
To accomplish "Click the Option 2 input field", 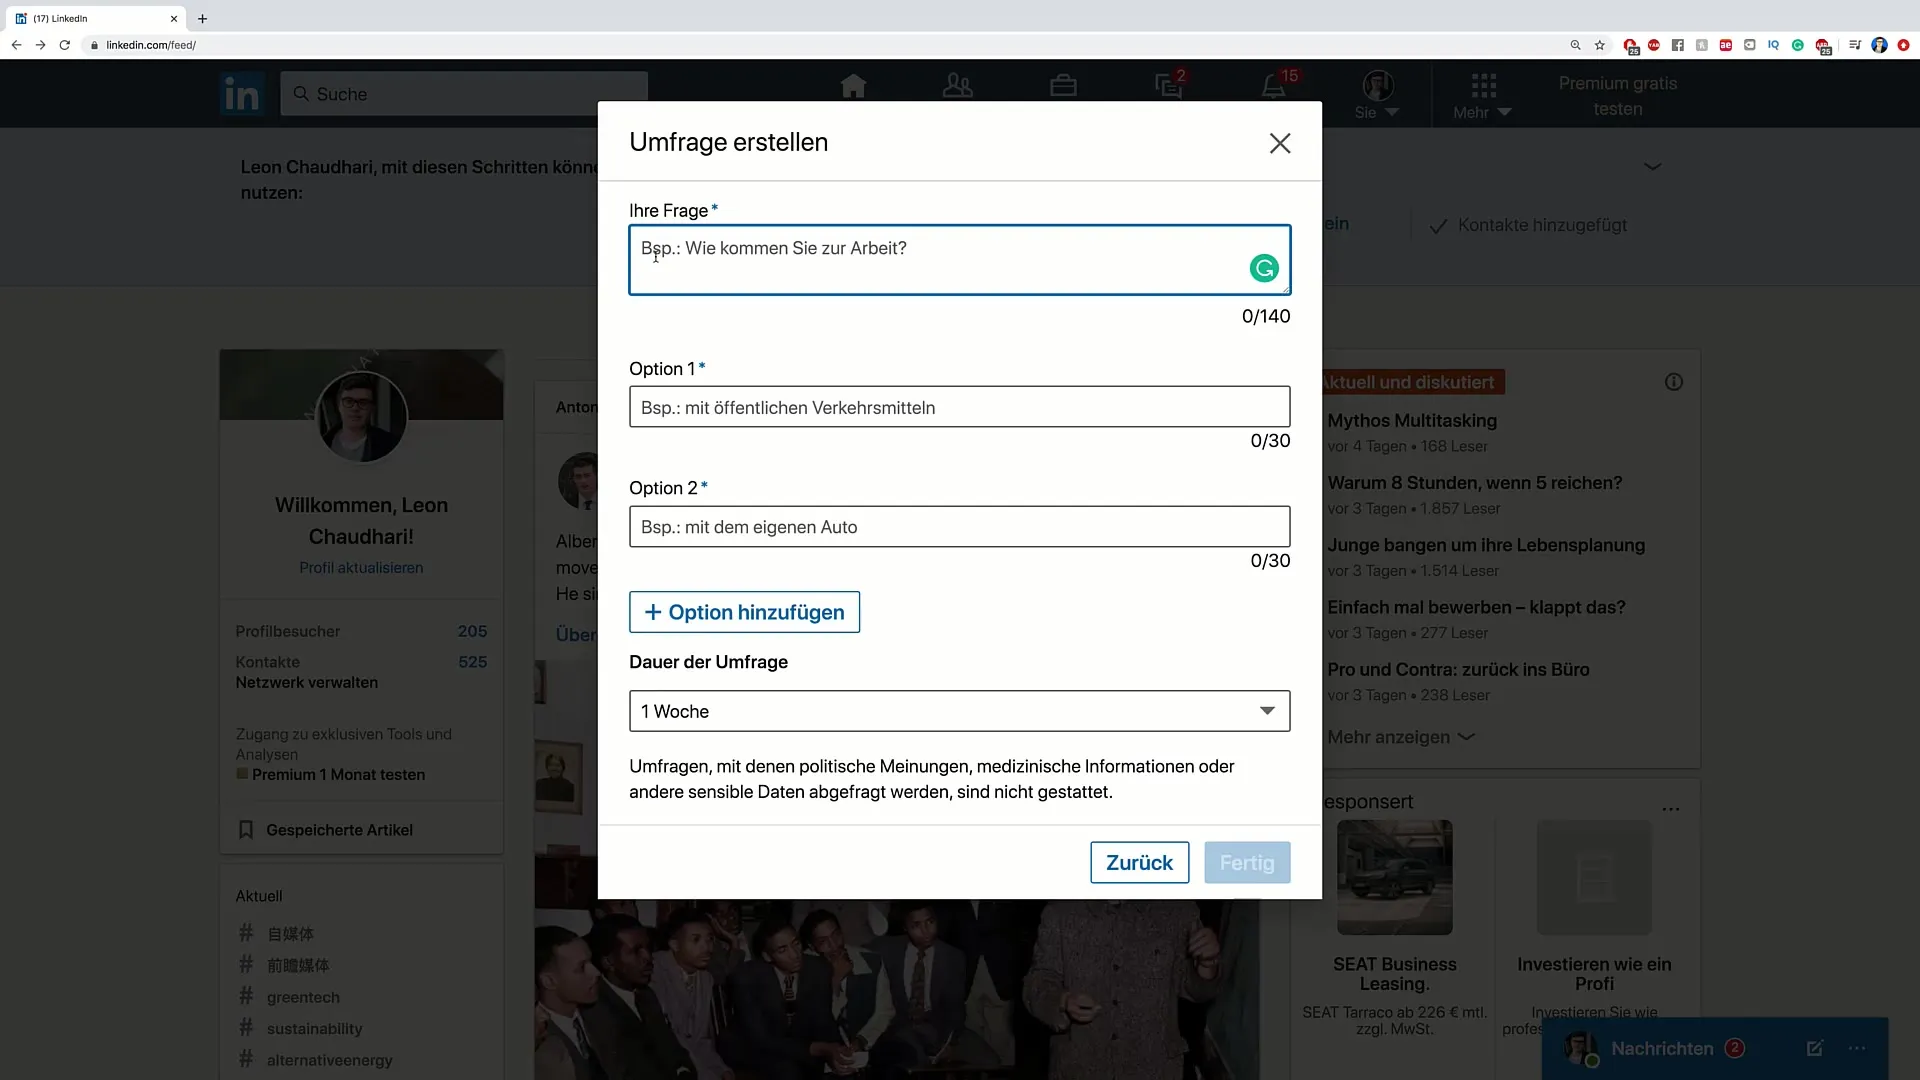I will [960, 527].
